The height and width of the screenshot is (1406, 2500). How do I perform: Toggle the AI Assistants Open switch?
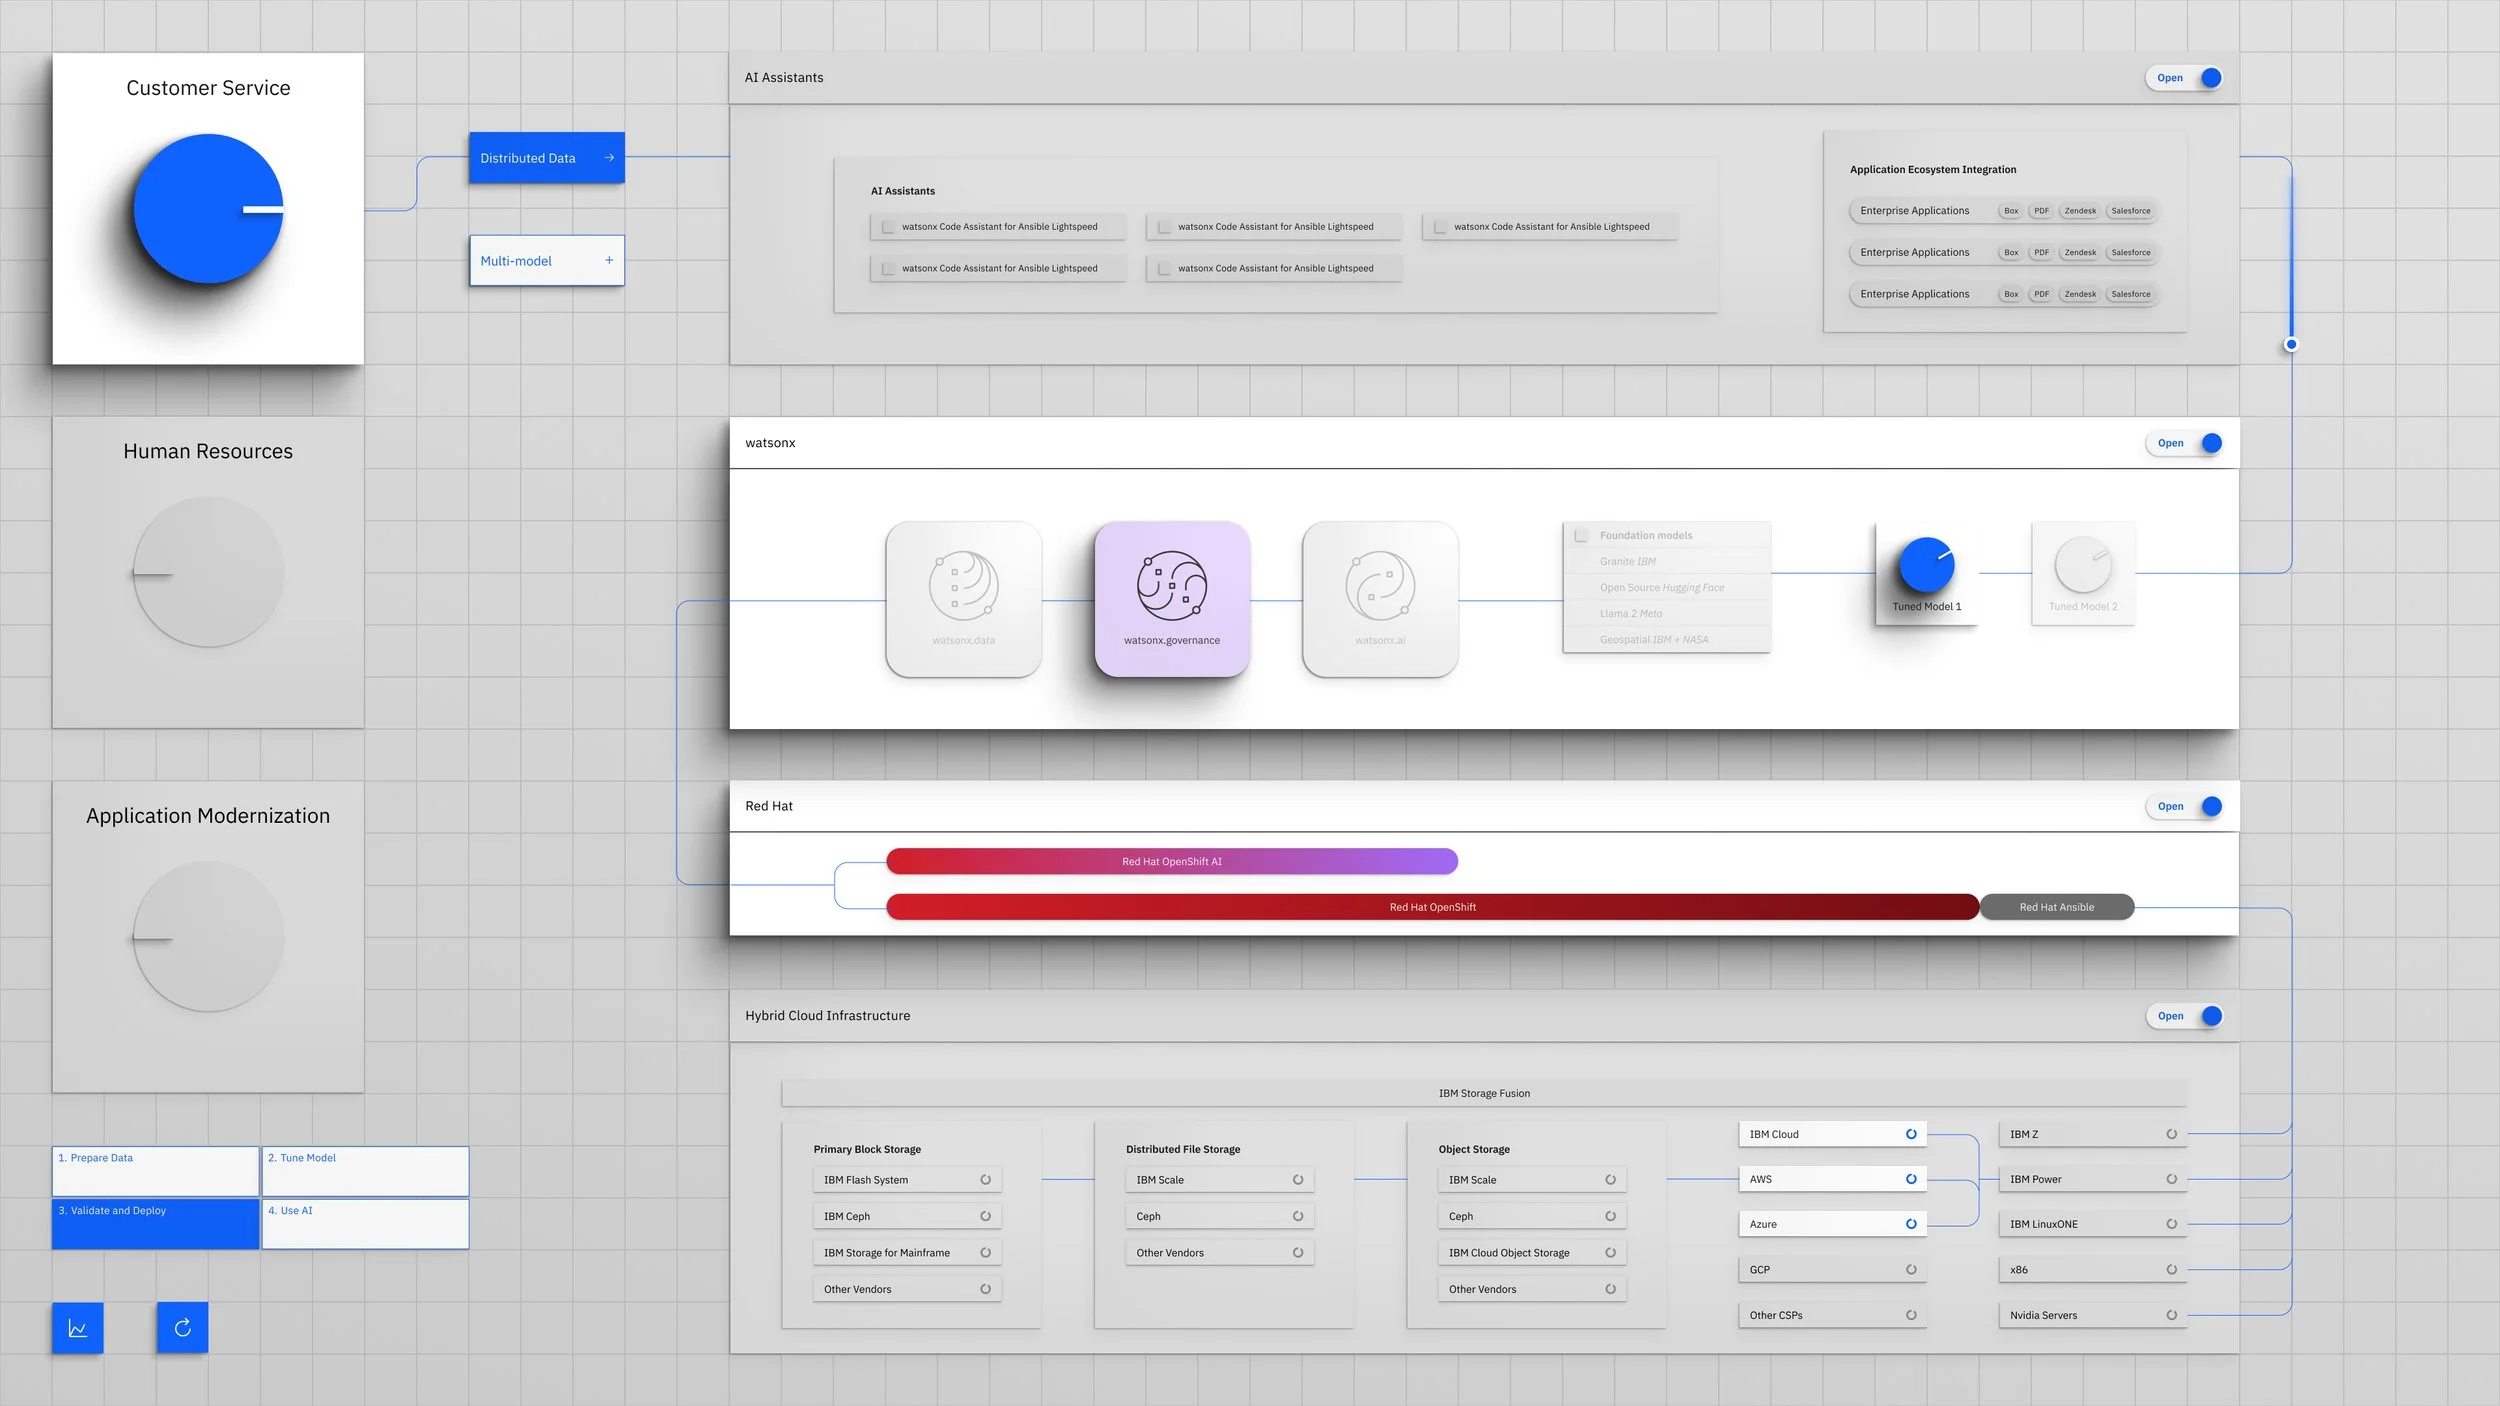(2184, 78)
